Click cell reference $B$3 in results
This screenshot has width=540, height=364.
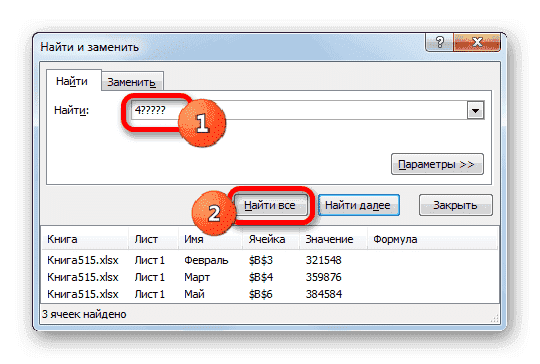tap(261, 260)
